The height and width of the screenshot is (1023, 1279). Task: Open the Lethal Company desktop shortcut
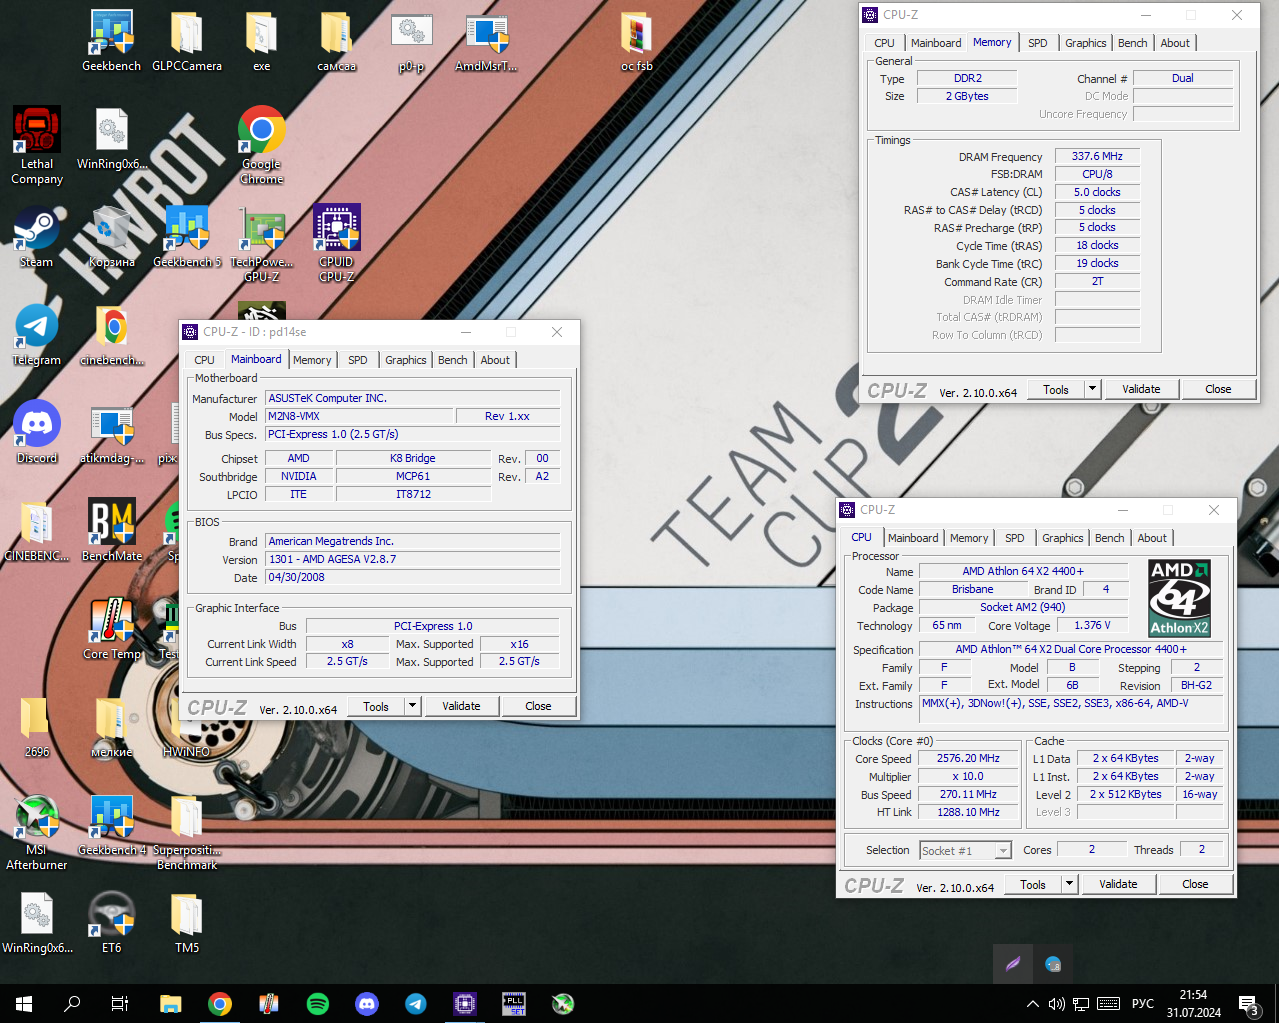[37, 146]
